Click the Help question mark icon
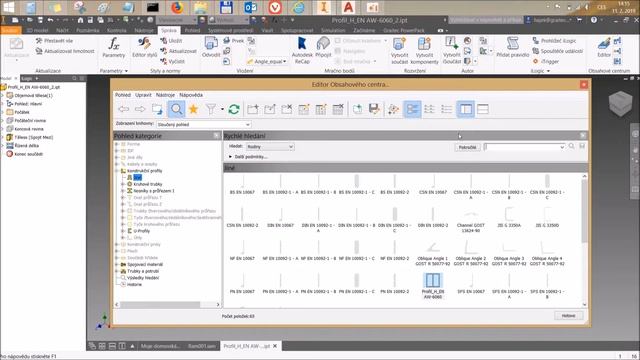 click(594, 20)
